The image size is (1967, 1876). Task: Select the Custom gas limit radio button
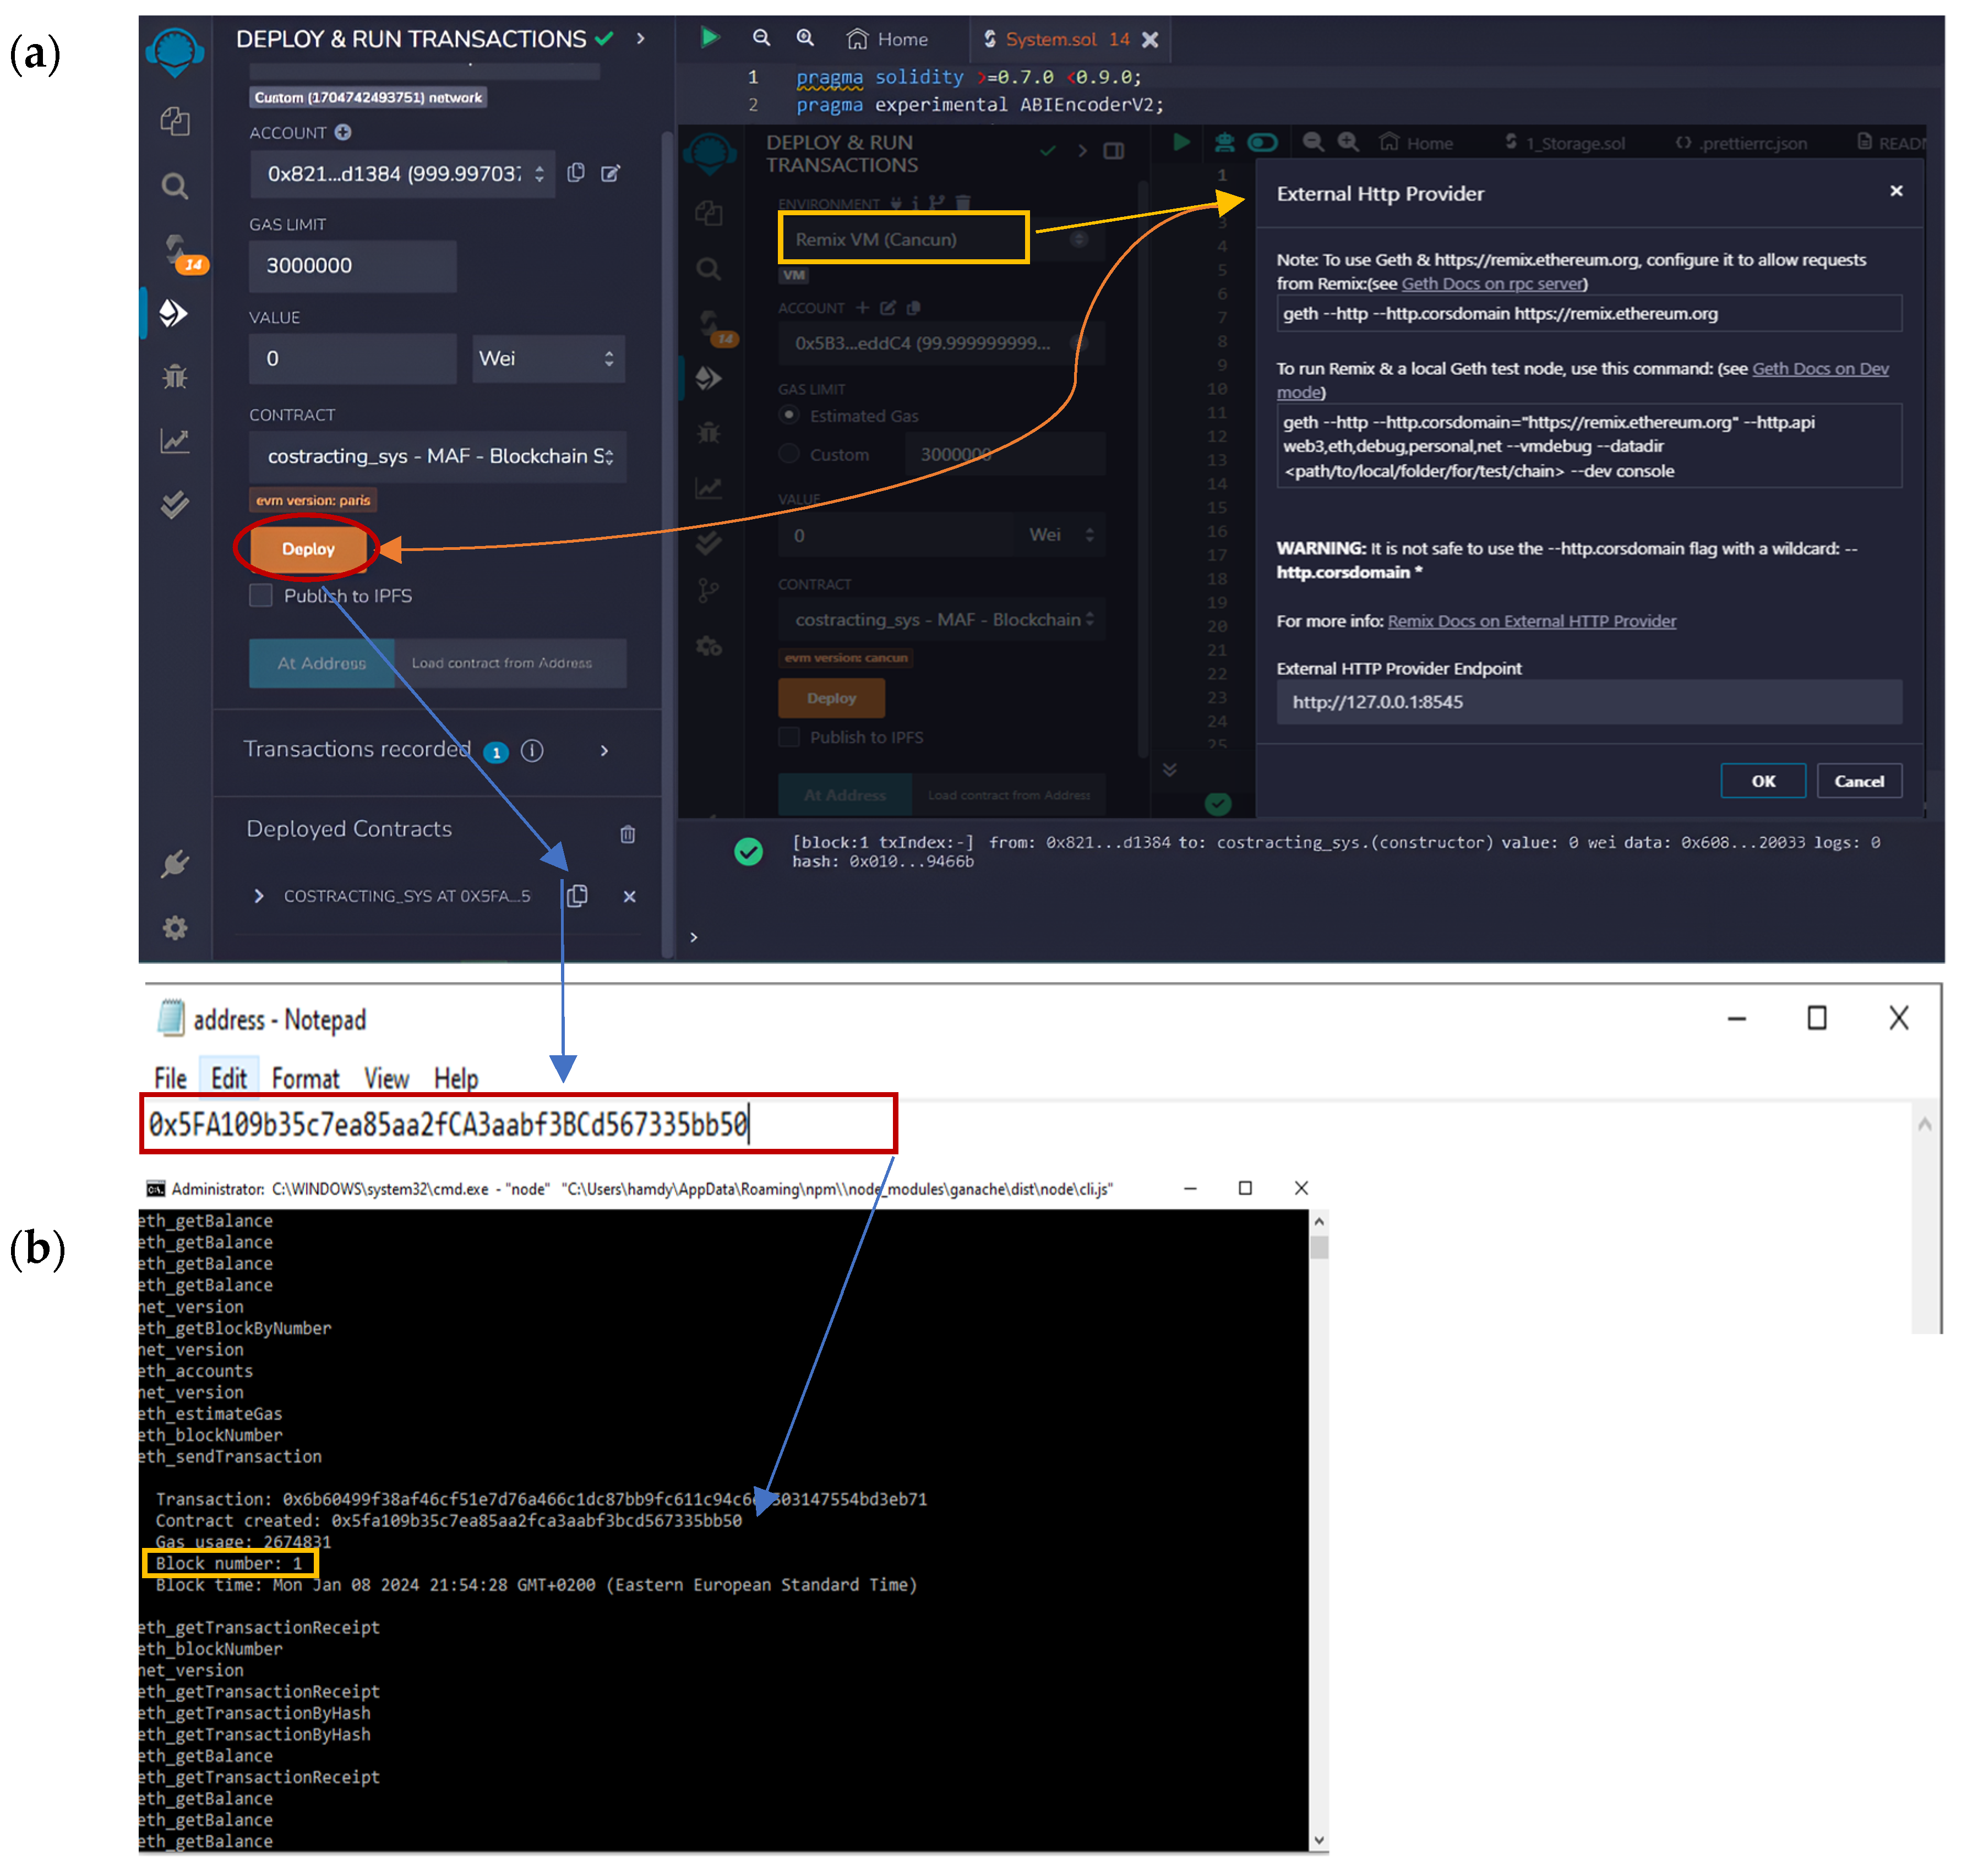[789, 454]
